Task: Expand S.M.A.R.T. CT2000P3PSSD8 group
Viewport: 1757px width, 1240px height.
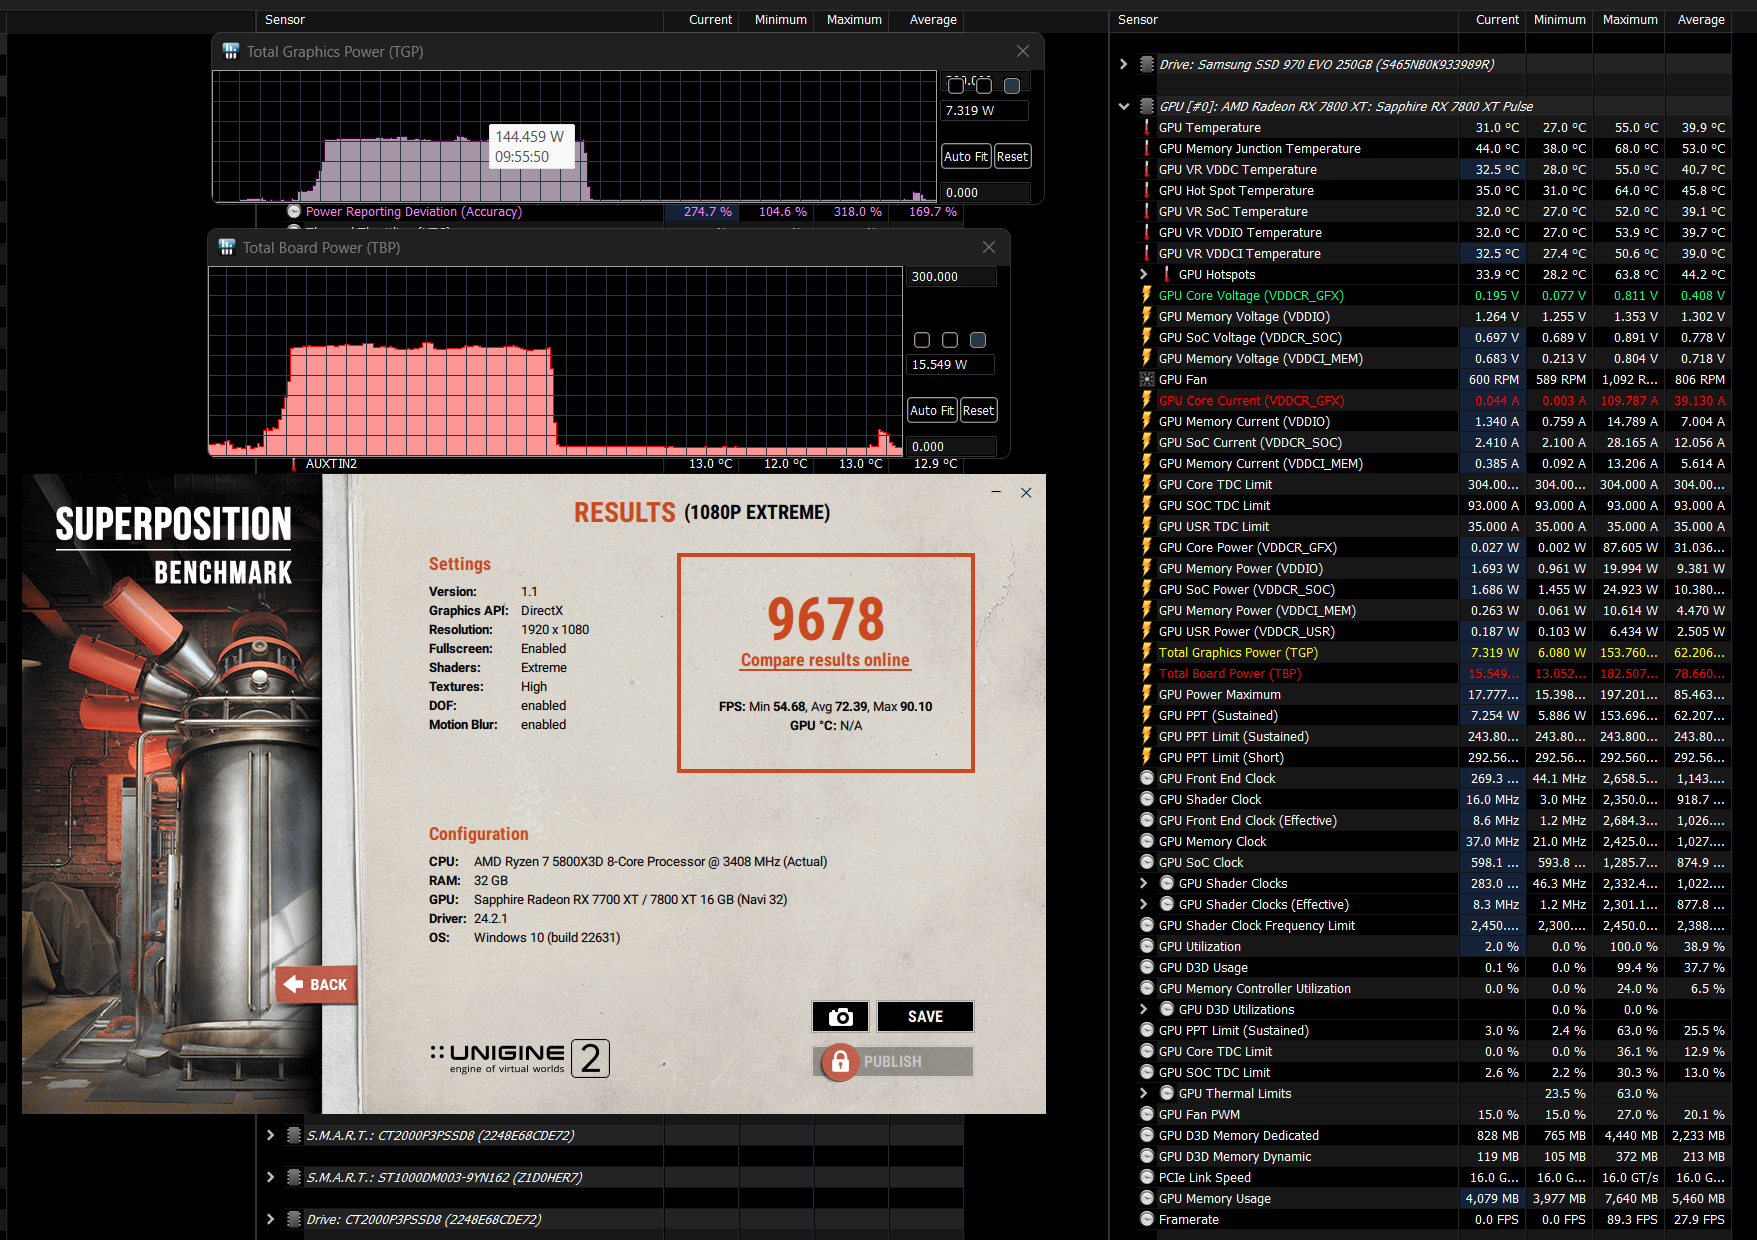Action: coord(270,1135)
